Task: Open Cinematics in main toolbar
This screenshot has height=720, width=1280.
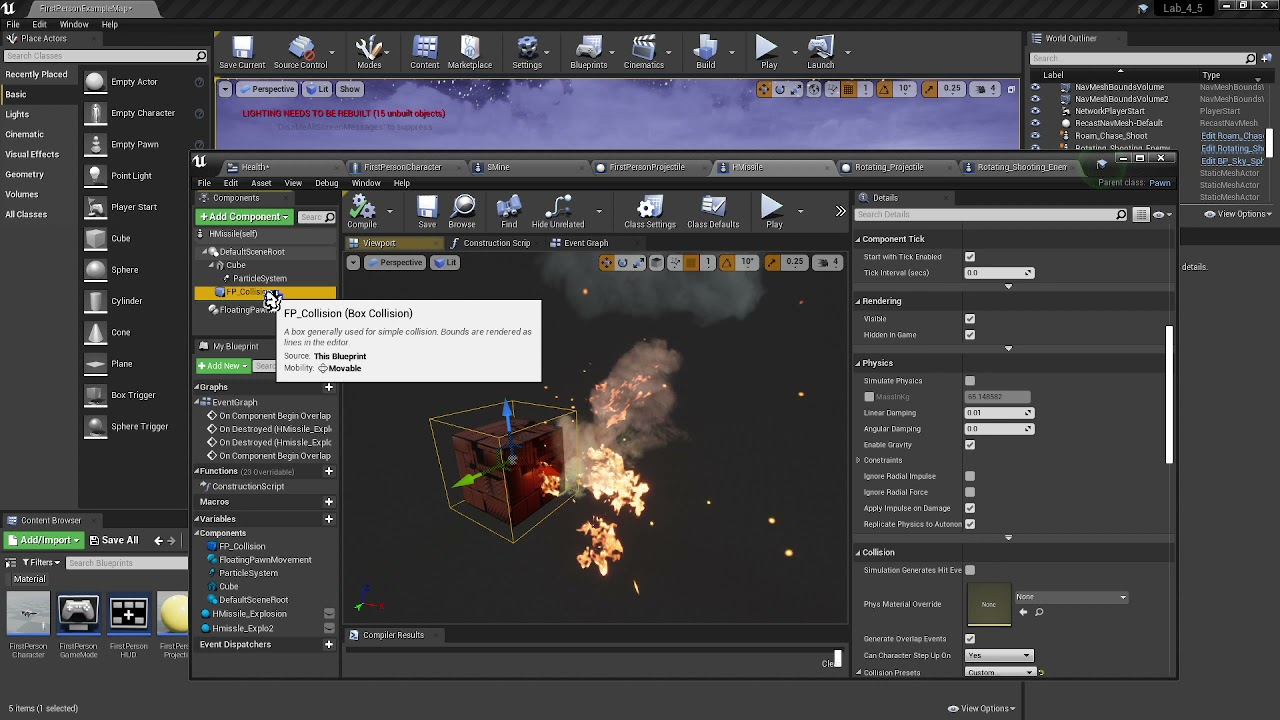Action: 643,52
